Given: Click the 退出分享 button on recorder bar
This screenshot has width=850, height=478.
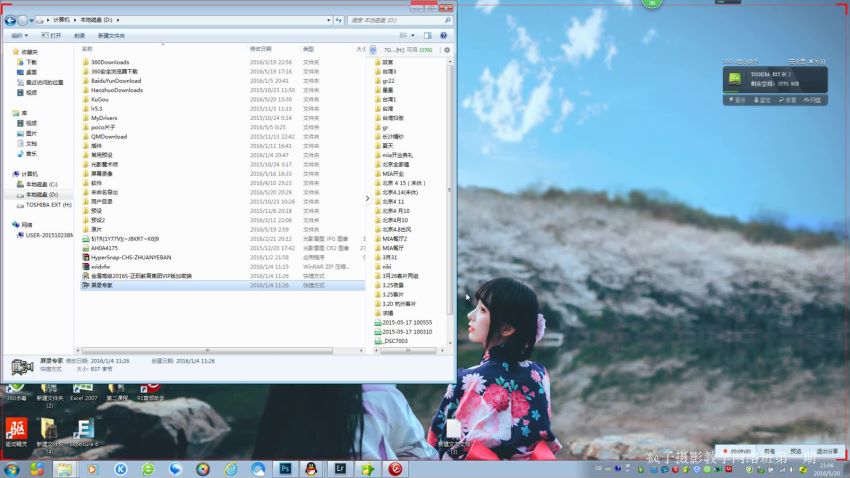Looking at the screenshot, I should 825,451.
